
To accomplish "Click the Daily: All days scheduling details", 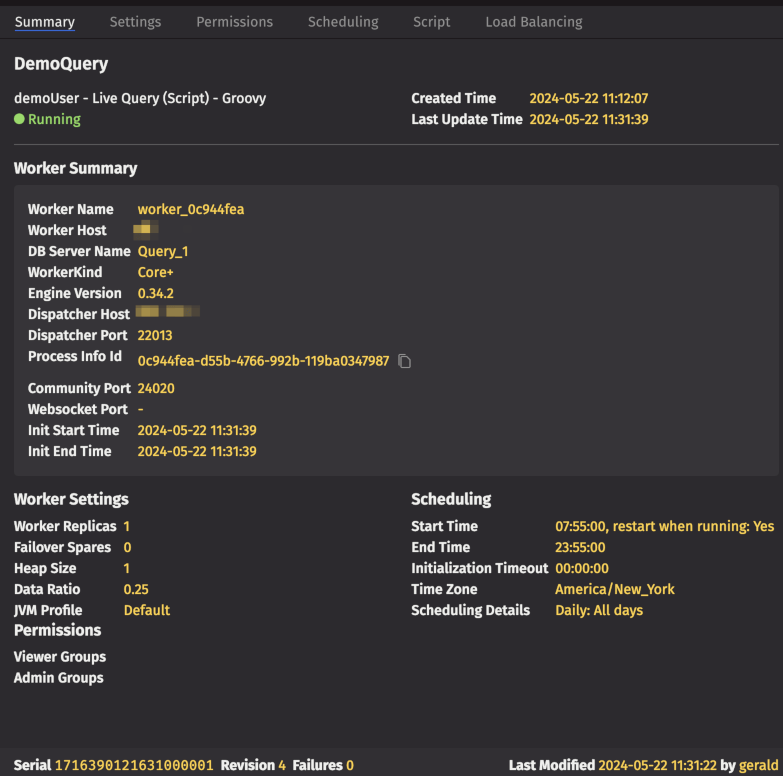I will 599,611.
